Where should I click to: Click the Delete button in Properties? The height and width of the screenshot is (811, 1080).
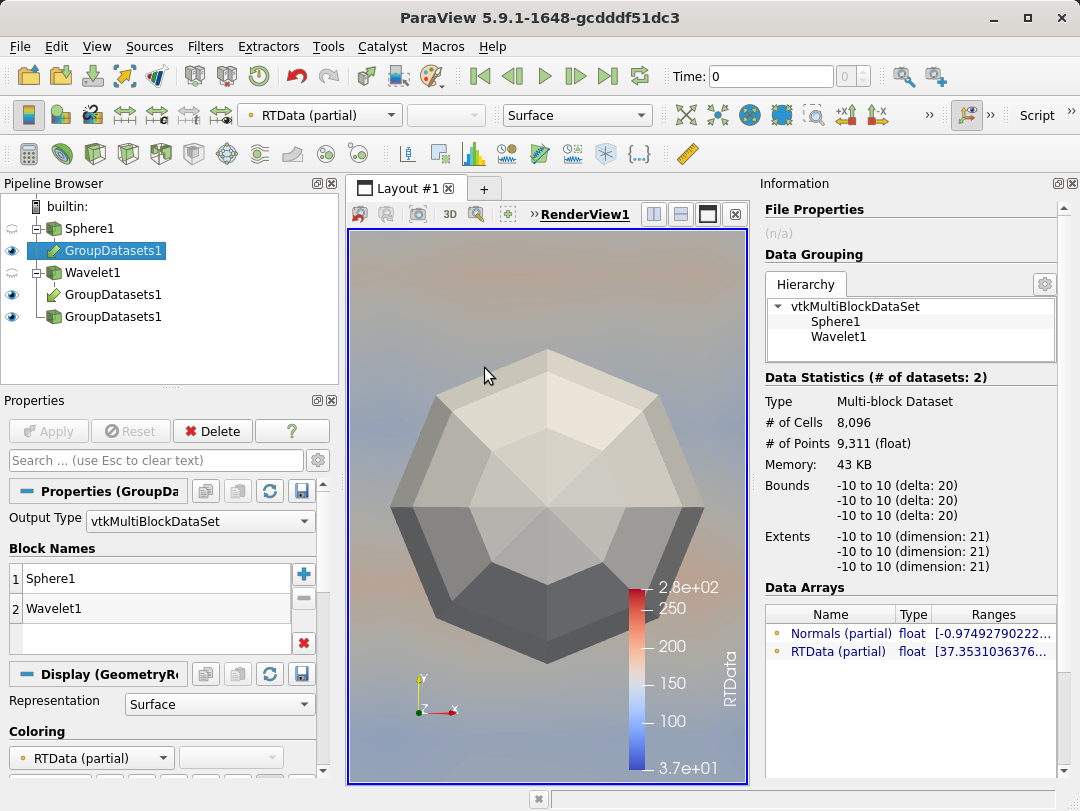[212, 431]
